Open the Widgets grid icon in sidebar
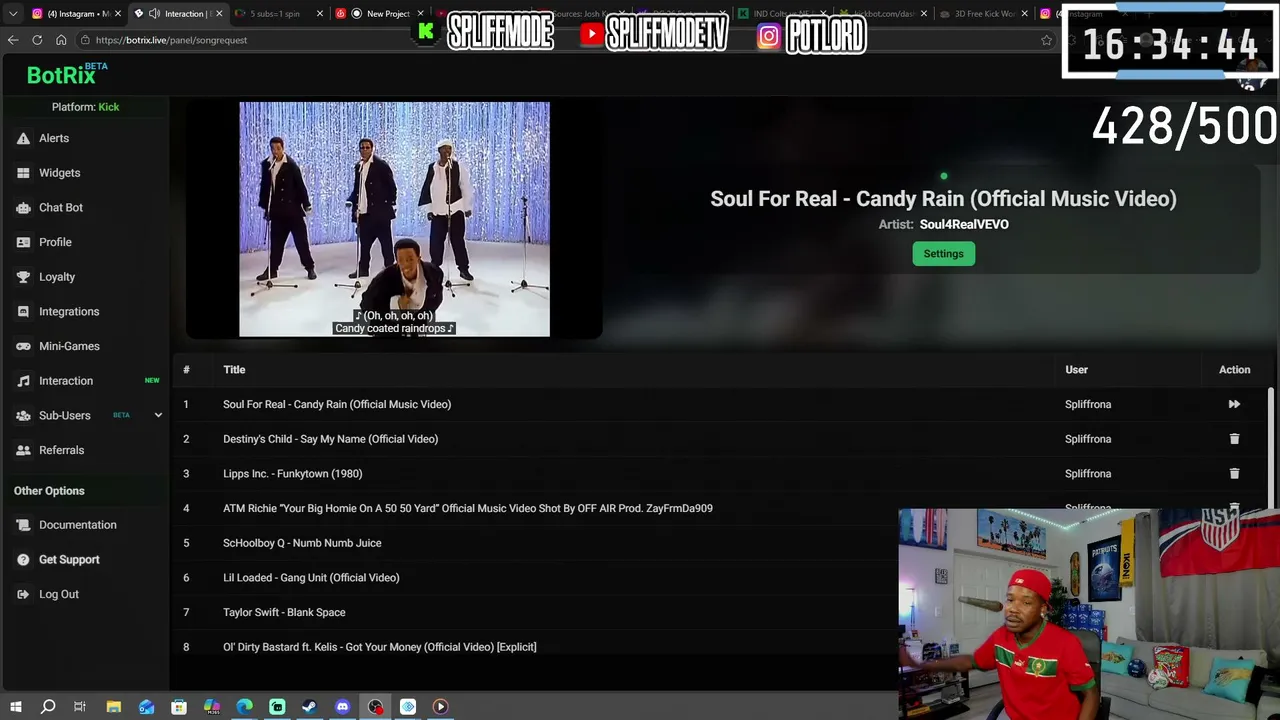 23,173
